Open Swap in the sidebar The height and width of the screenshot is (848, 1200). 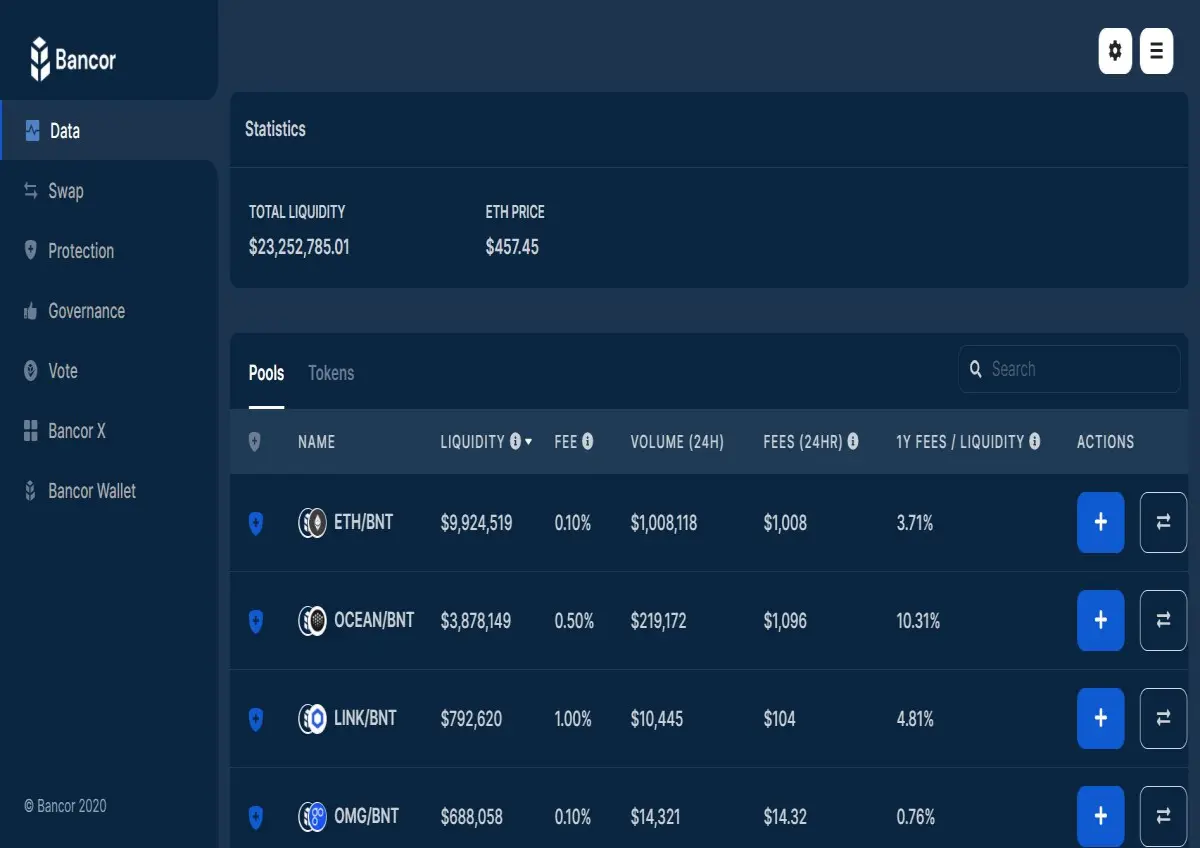[108, 191]
